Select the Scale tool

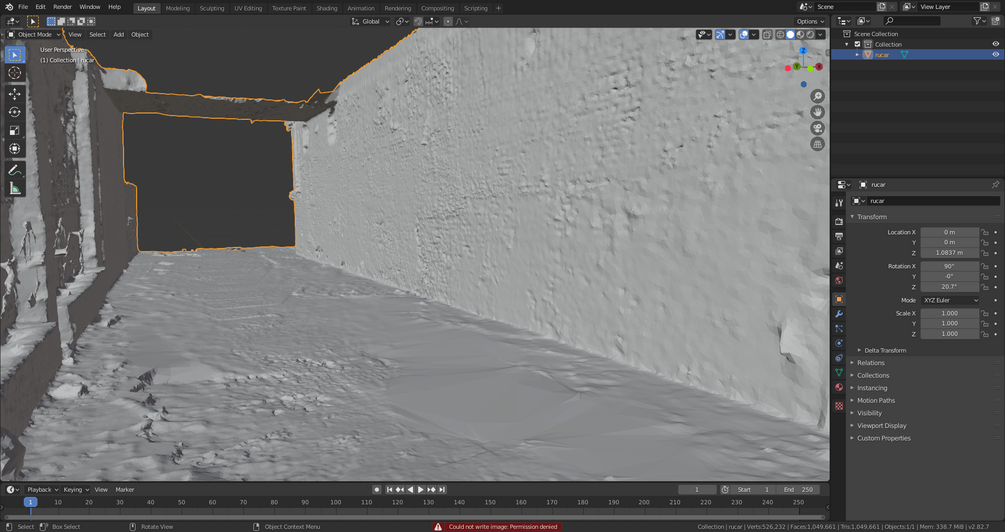coord(14,131)
